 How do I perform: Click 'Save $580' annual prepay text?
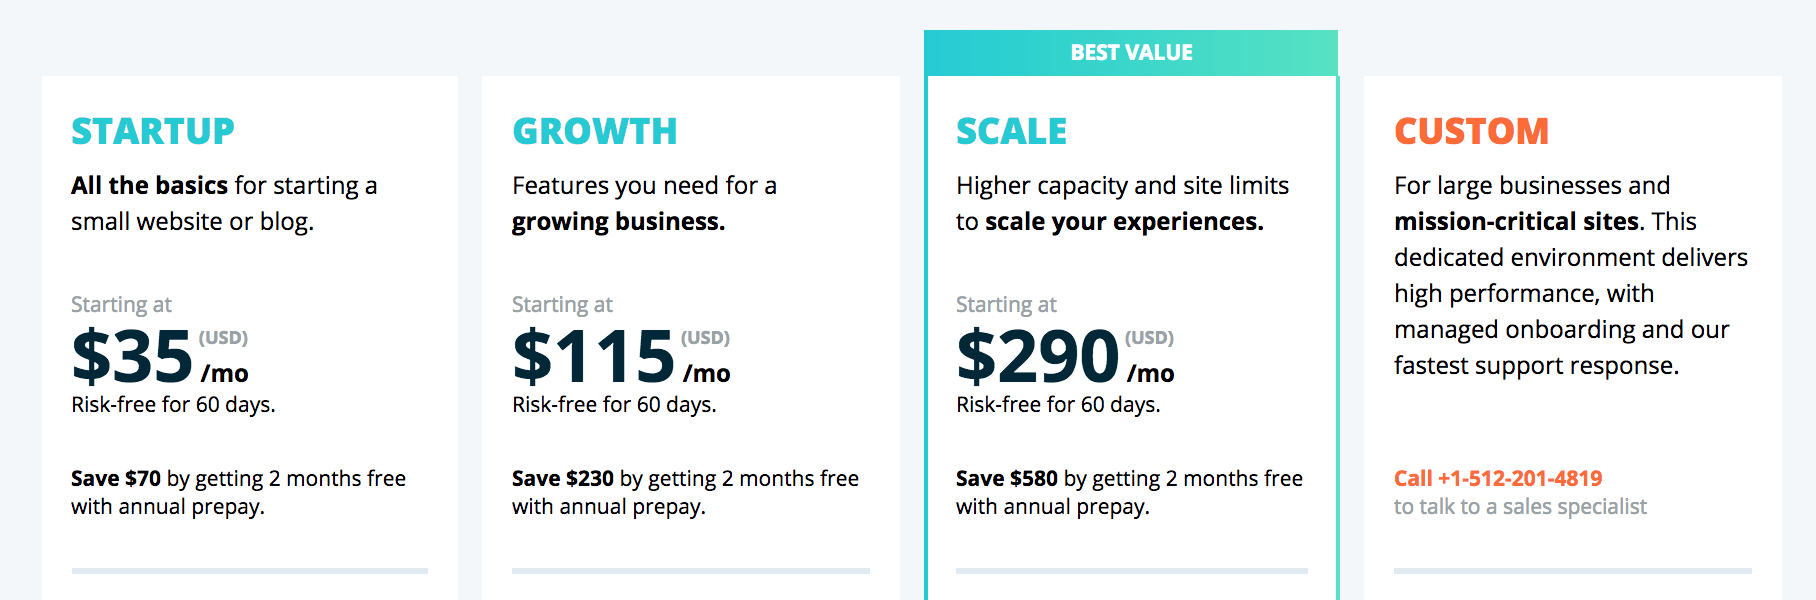point(1007,478)
